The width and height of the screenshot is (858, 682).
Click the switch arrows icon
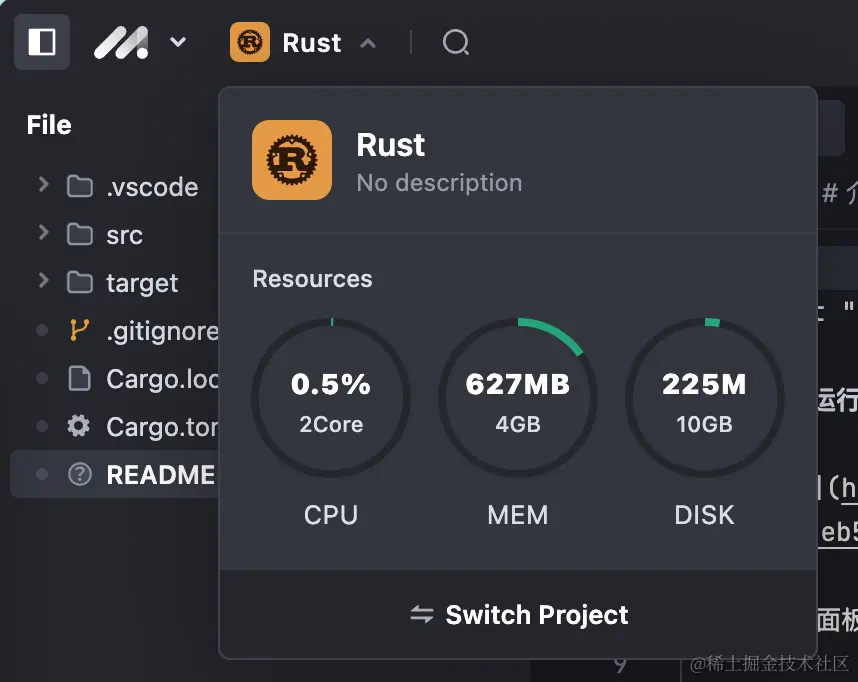point(422,615)
